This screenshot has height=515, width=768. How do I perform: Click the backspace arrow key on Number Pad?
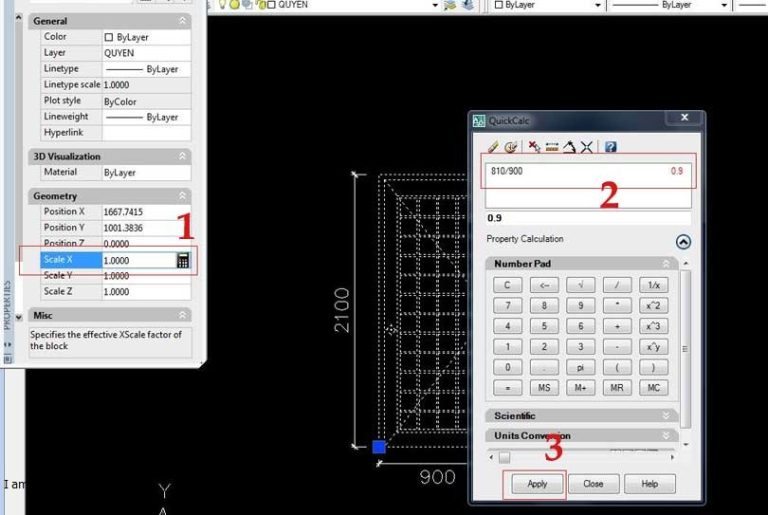(x=544, y=285)
